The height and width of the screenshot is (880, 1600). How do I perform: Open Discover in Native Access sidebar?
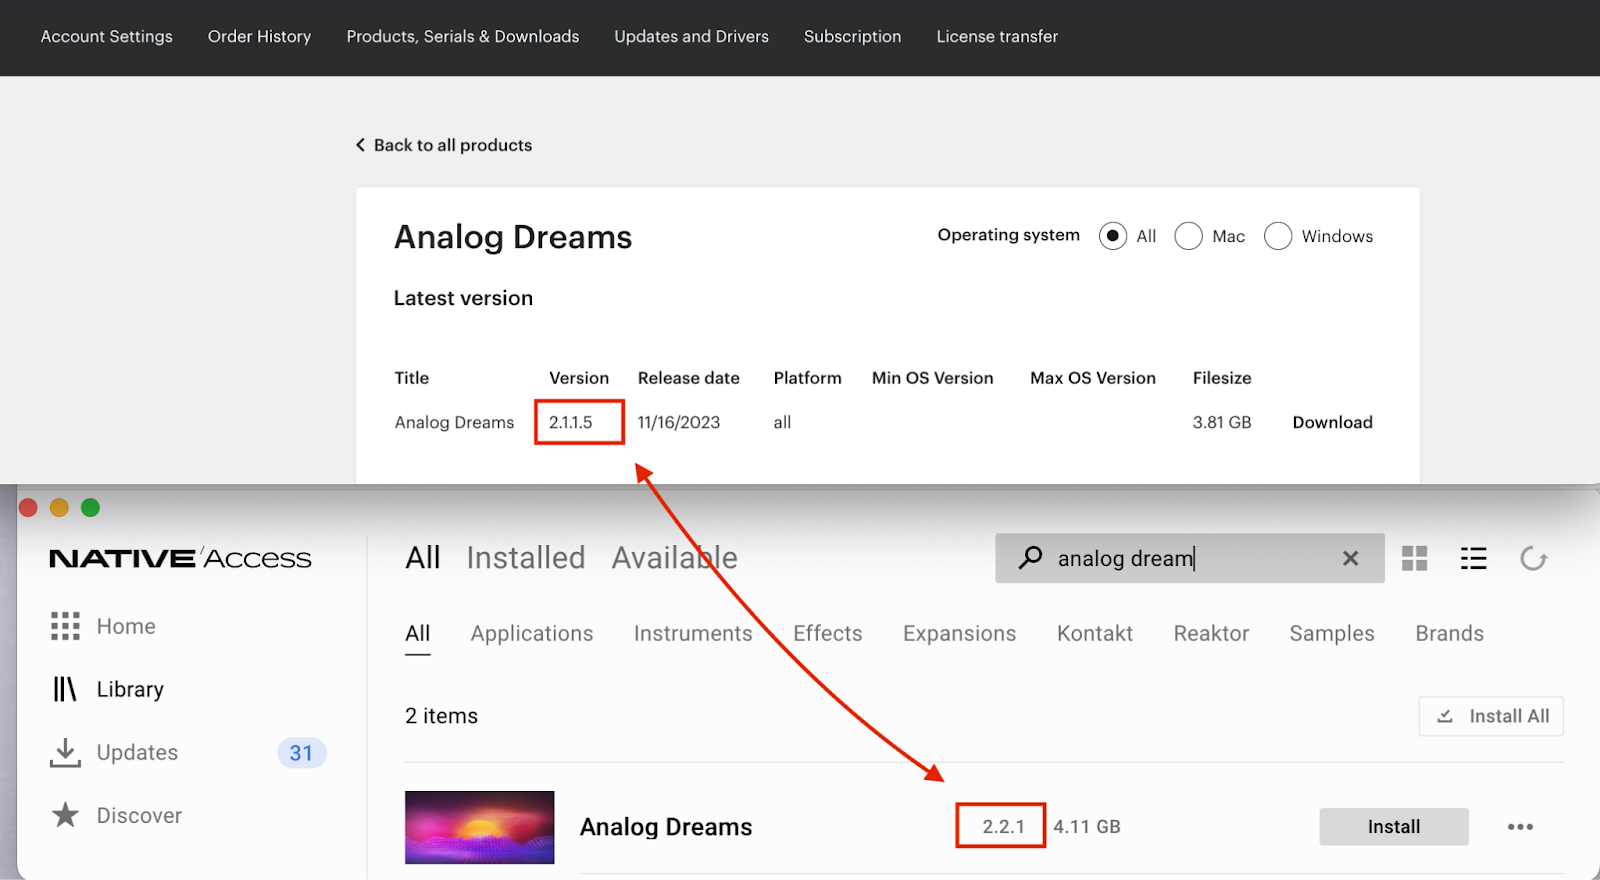[x=139, y=815]
